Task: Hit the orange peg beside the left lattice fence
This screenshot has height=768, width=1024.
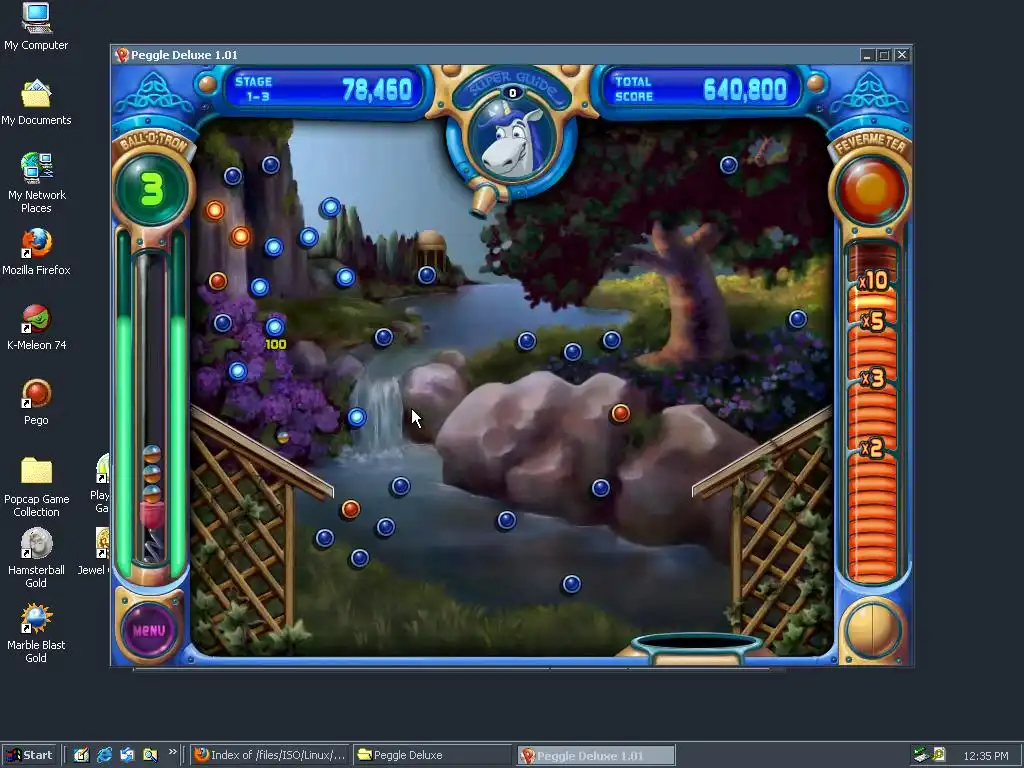Action: point(351,509)
